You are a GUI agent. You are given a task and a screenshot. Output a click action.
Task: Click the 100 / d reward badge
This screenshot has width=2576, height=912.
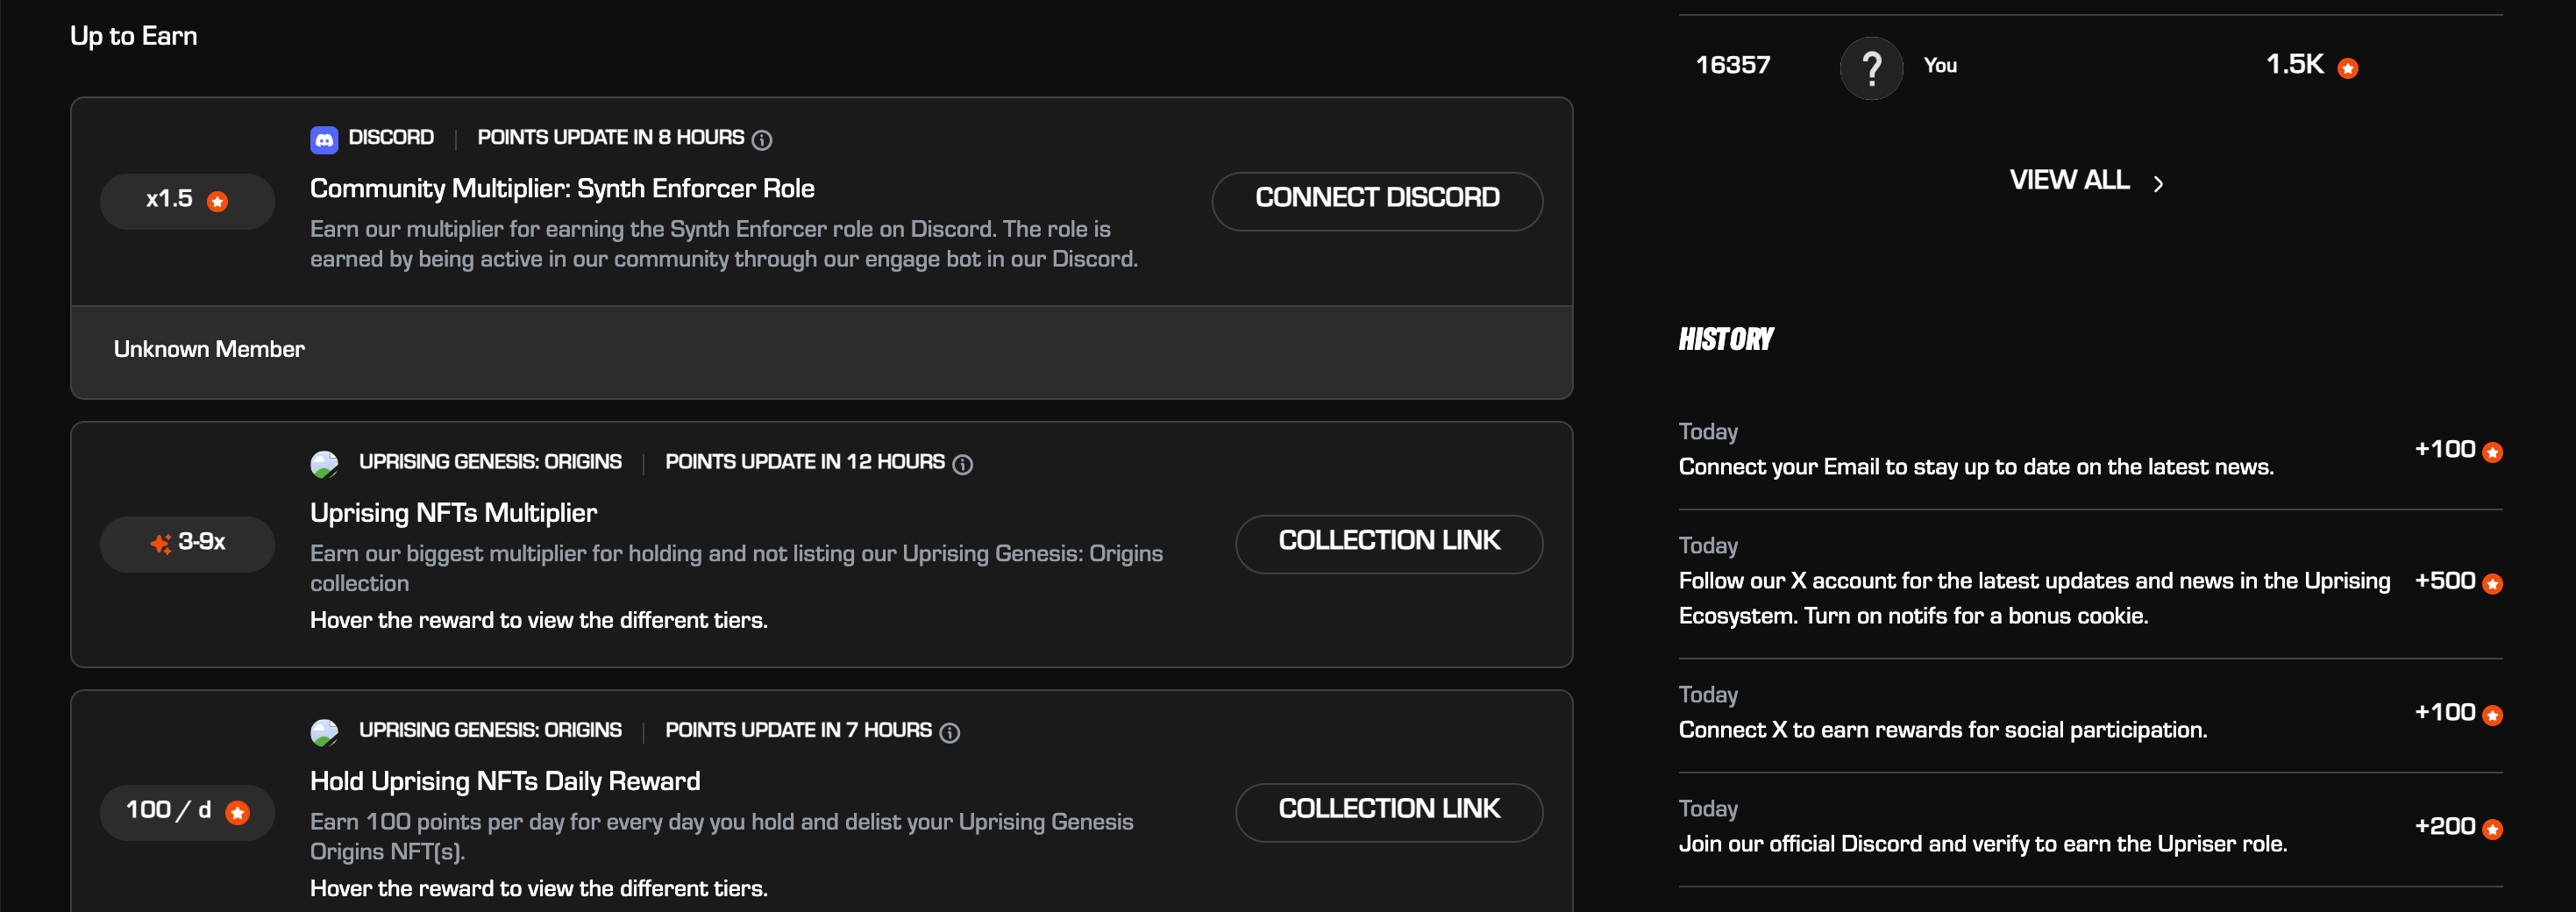(x=187, y=811)
